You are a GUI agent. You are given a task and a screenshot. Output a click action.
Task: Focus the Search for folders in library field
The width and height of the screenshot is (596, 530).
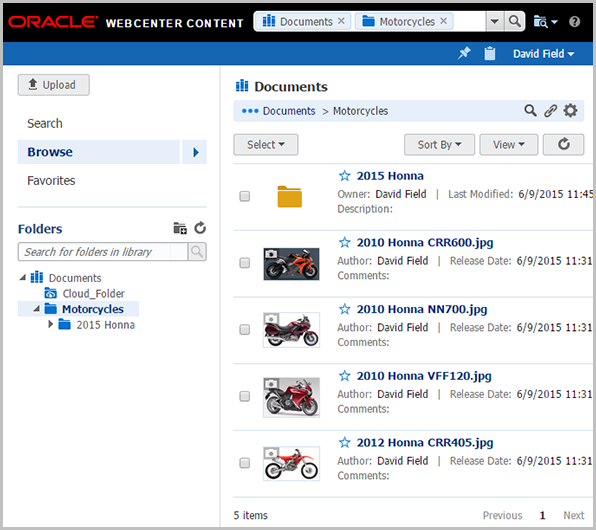point(103,252)
